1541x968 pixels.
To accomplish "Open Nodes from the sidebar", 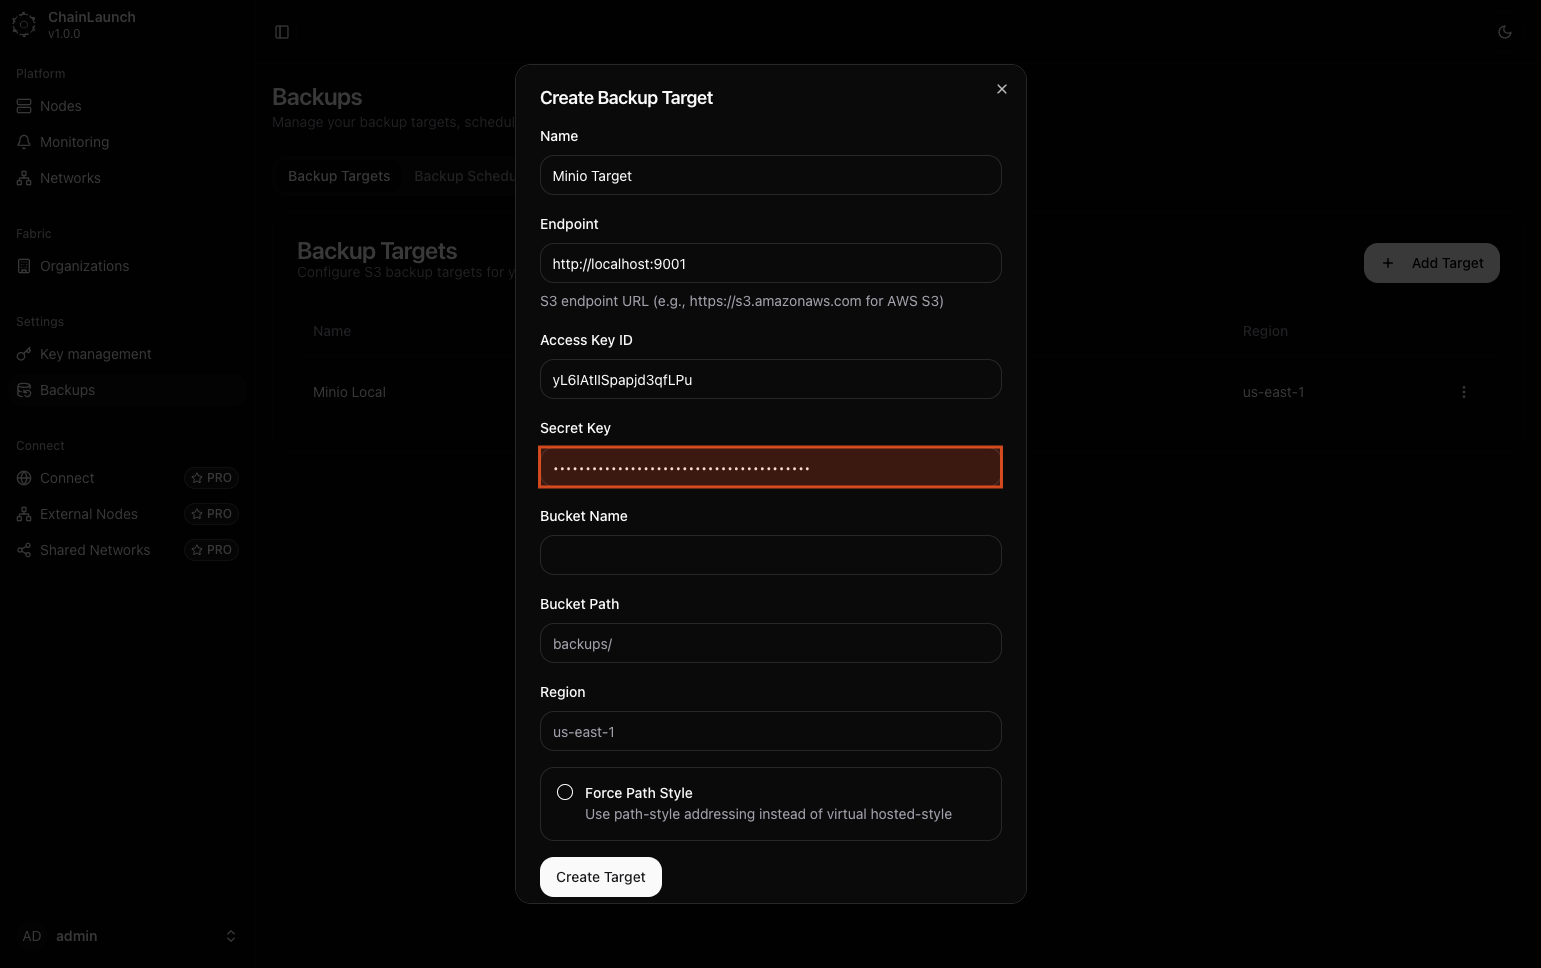I will [x=61, y=106].
